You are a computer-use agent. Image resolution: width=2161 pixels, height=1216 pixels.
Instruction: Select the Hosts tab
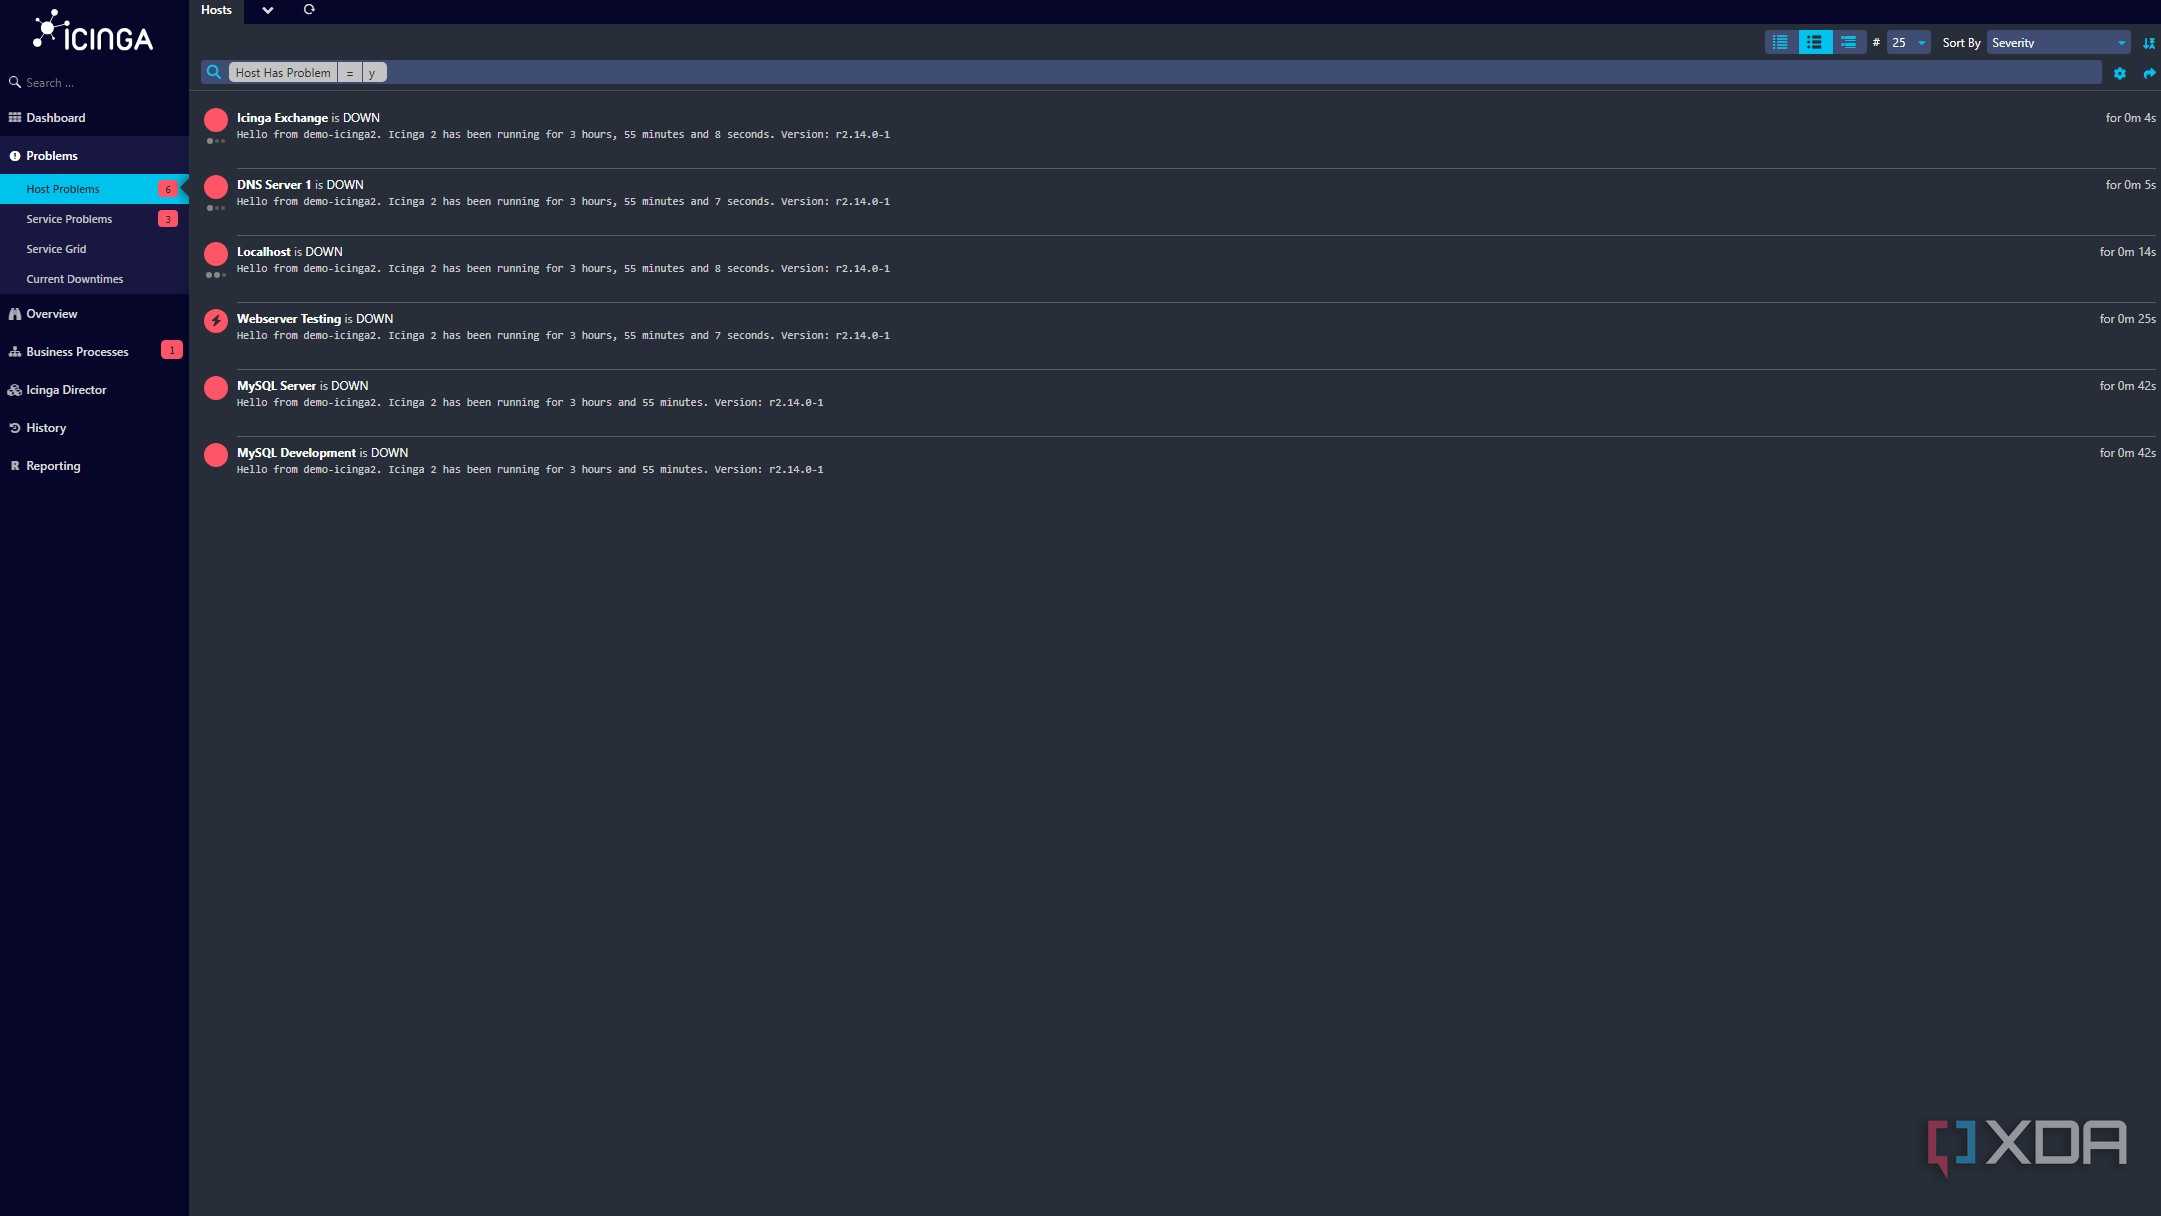click(x=216, y=10)
